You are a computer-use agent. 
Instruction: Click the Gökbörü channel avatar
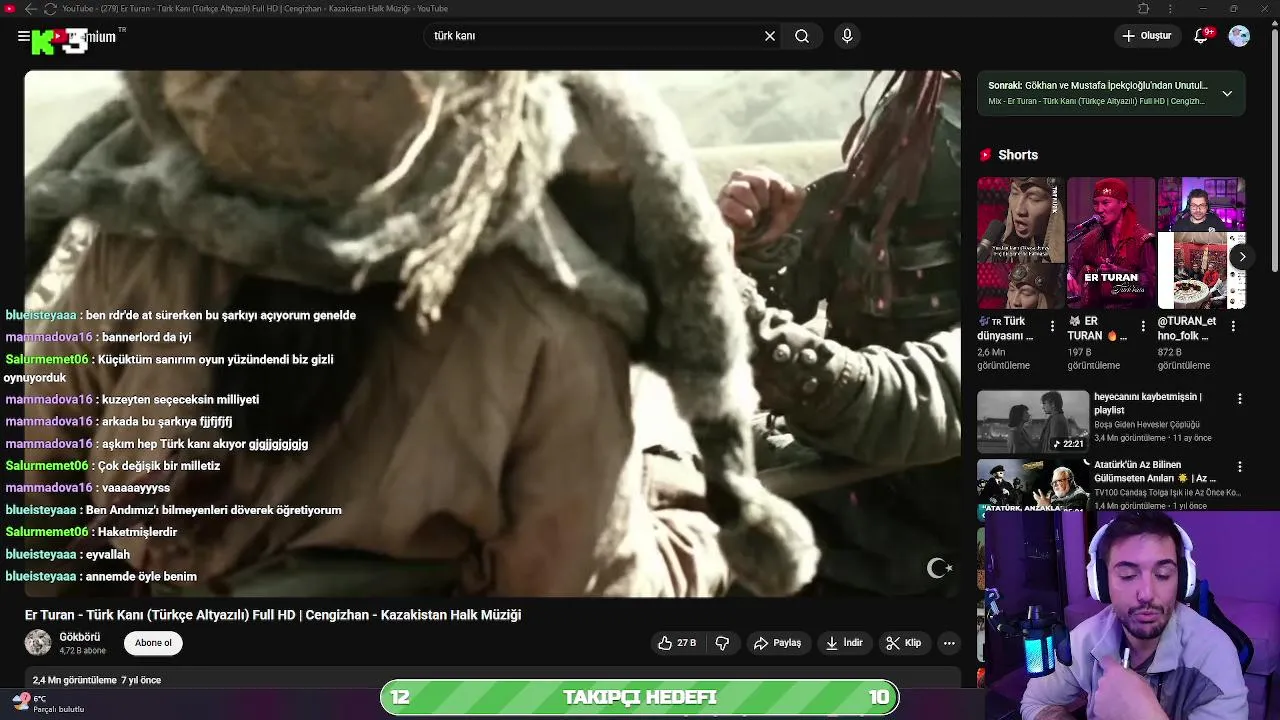click(x=38, y=643)
